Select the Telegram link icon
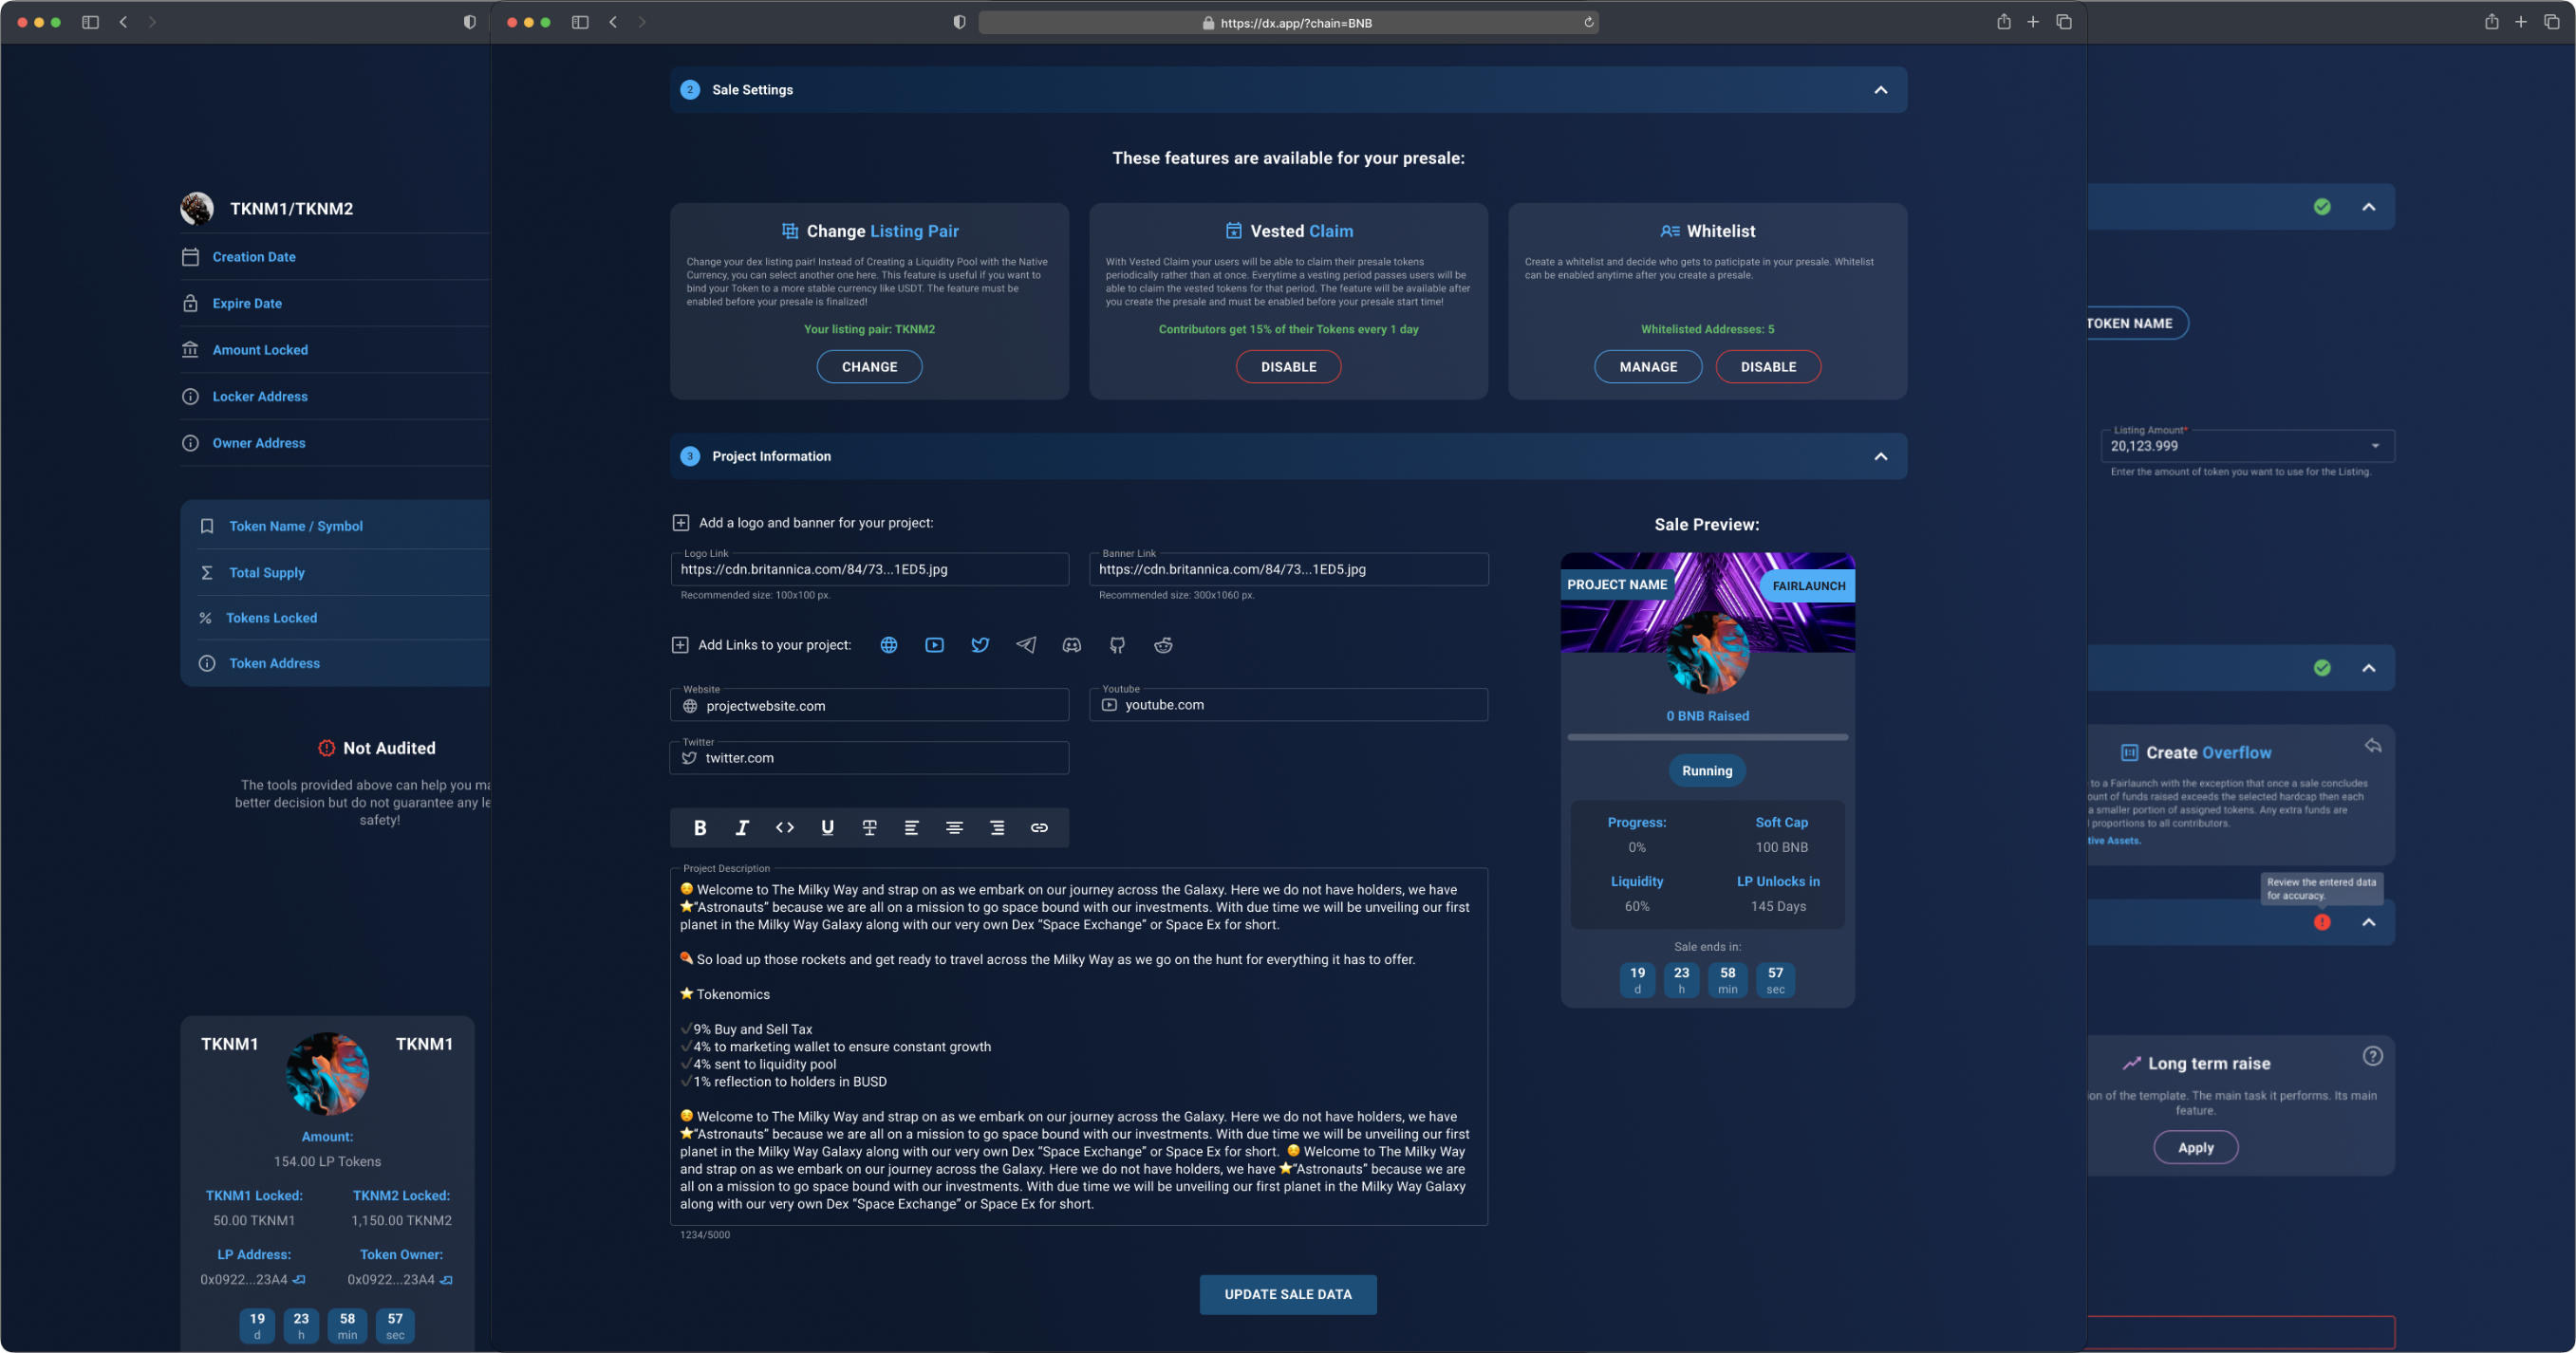This screenshot has width=2576, height=1353. click(1026, 645)
